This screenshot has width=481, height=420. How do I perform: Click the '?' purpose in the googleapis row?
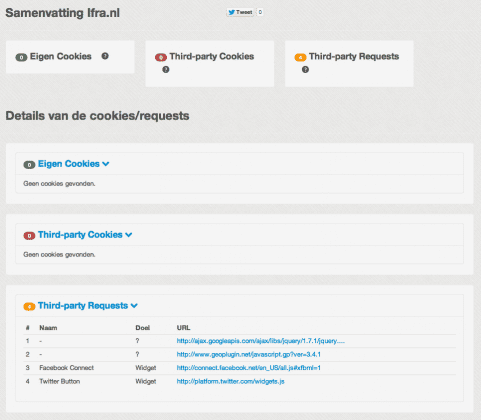[137, 341]
